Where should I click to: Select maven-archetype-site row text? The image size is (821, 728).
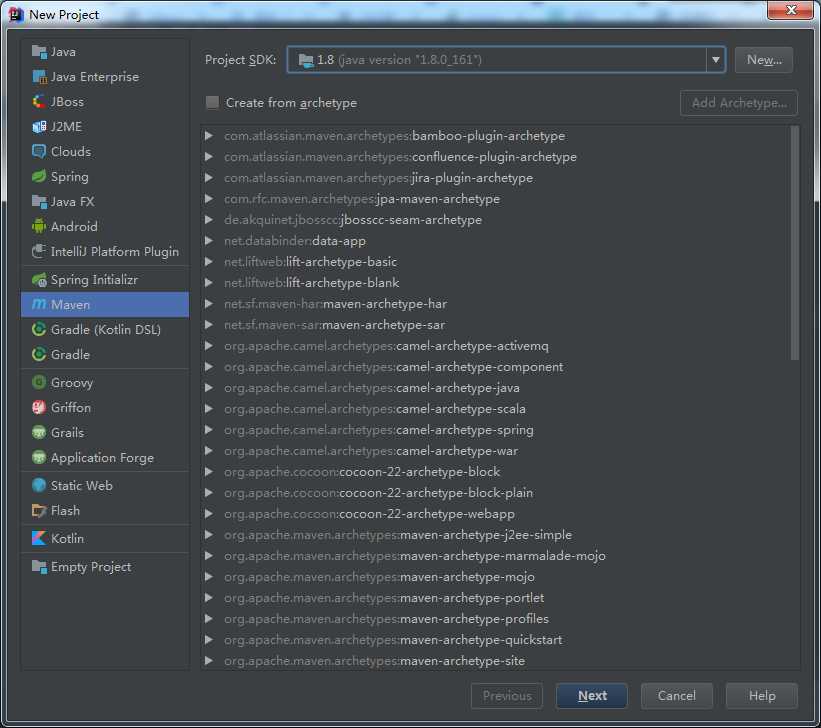(374, 661)
